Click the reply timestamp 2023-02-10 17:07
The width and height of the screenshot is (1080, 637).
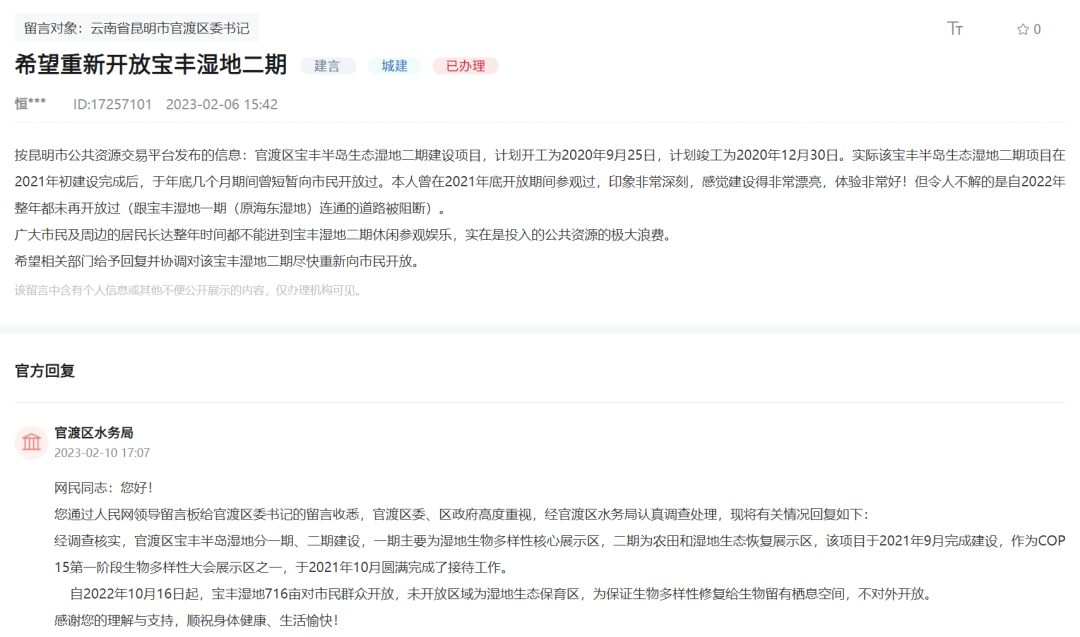102,453
